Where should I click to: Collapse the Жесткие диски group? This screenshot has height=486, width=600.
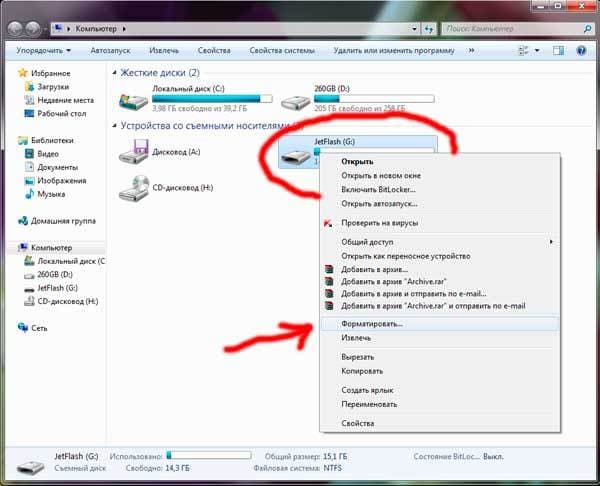click(114, 73)
